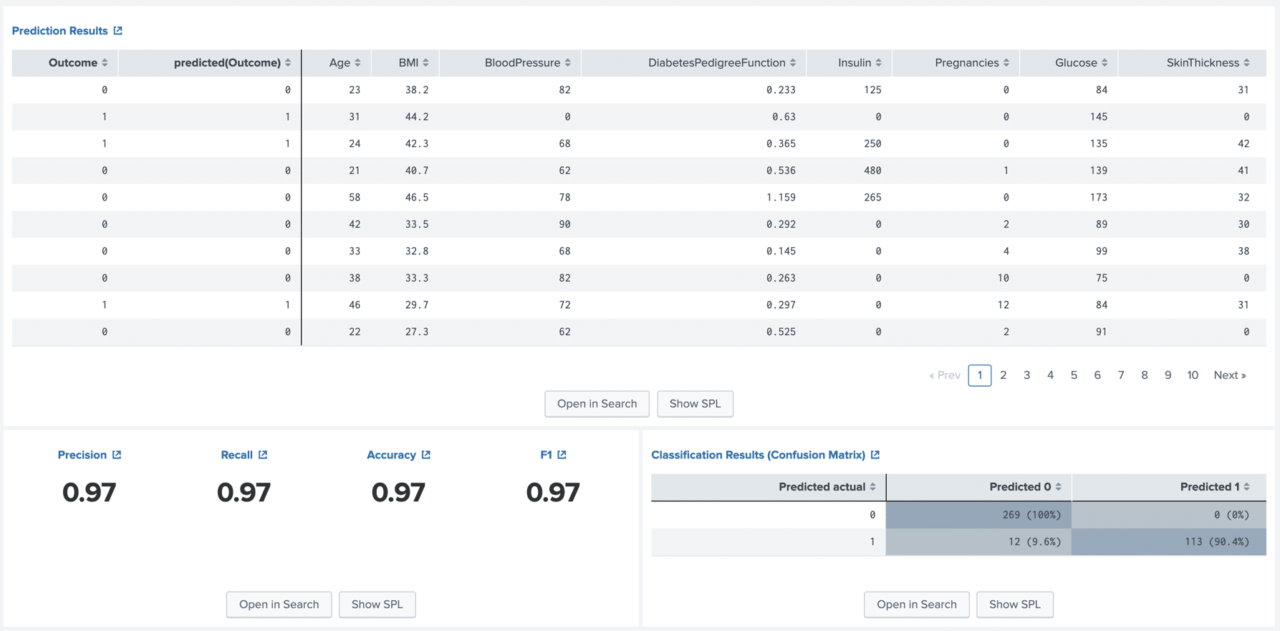Click Open in Search under Prediction Results
This screenshot has height=631, width=1280.
point(596,403)
